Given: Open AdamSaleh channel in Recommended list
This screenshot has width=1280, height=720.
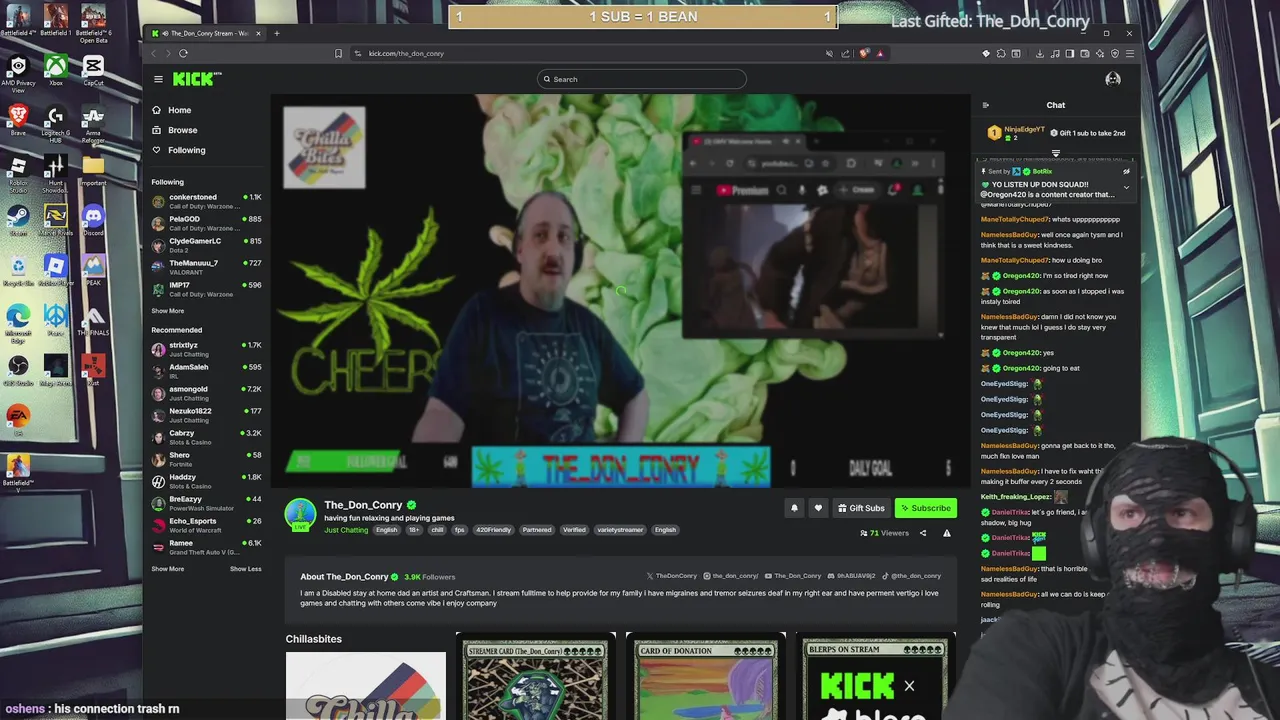Looking at the screenshot, I should click(207, 371).
